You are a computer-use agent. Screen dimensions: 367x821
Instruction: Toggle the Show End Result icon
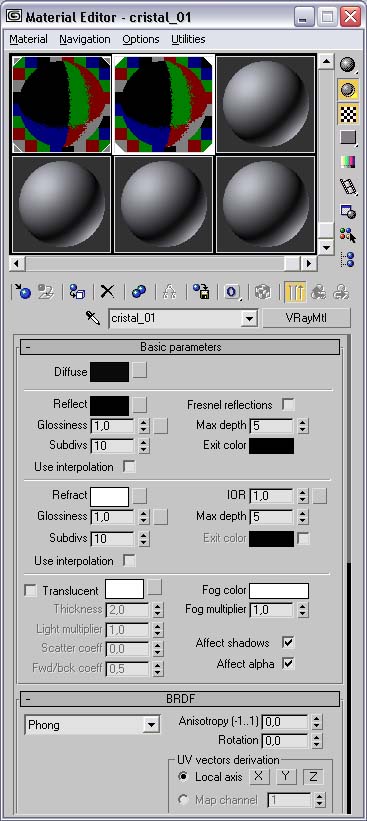point(295,292)
